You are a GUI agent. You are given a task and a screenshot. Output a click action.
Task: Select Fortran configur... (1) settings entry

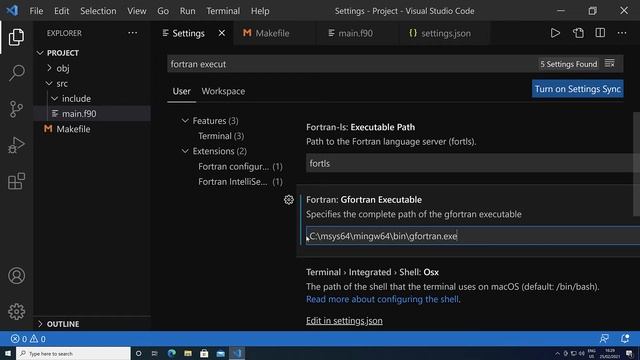tap(240, 167)
